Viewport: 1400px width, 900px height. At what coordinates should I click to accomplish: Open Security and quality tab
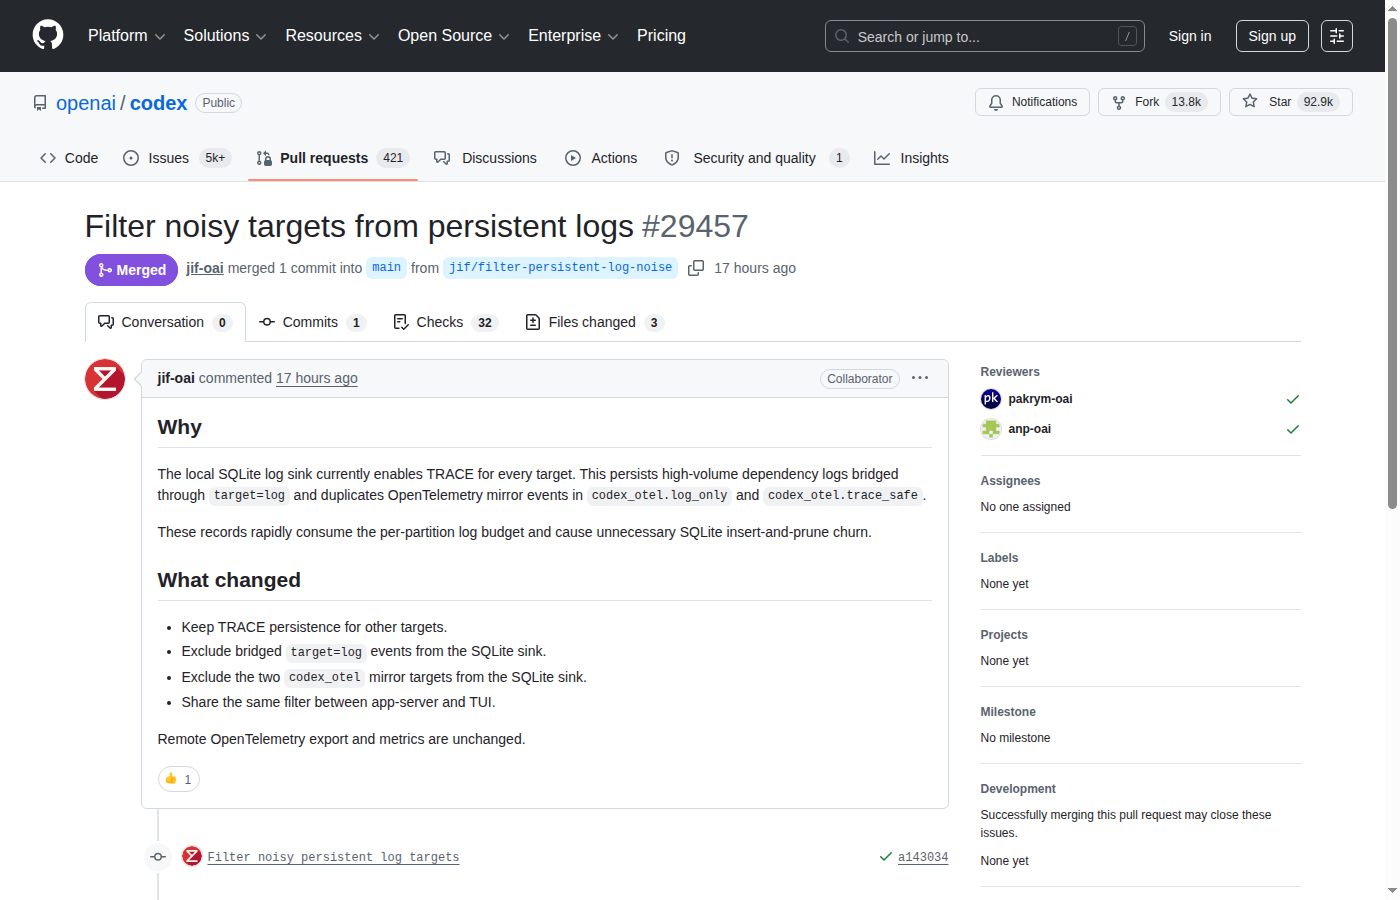(x=756, y=158)
